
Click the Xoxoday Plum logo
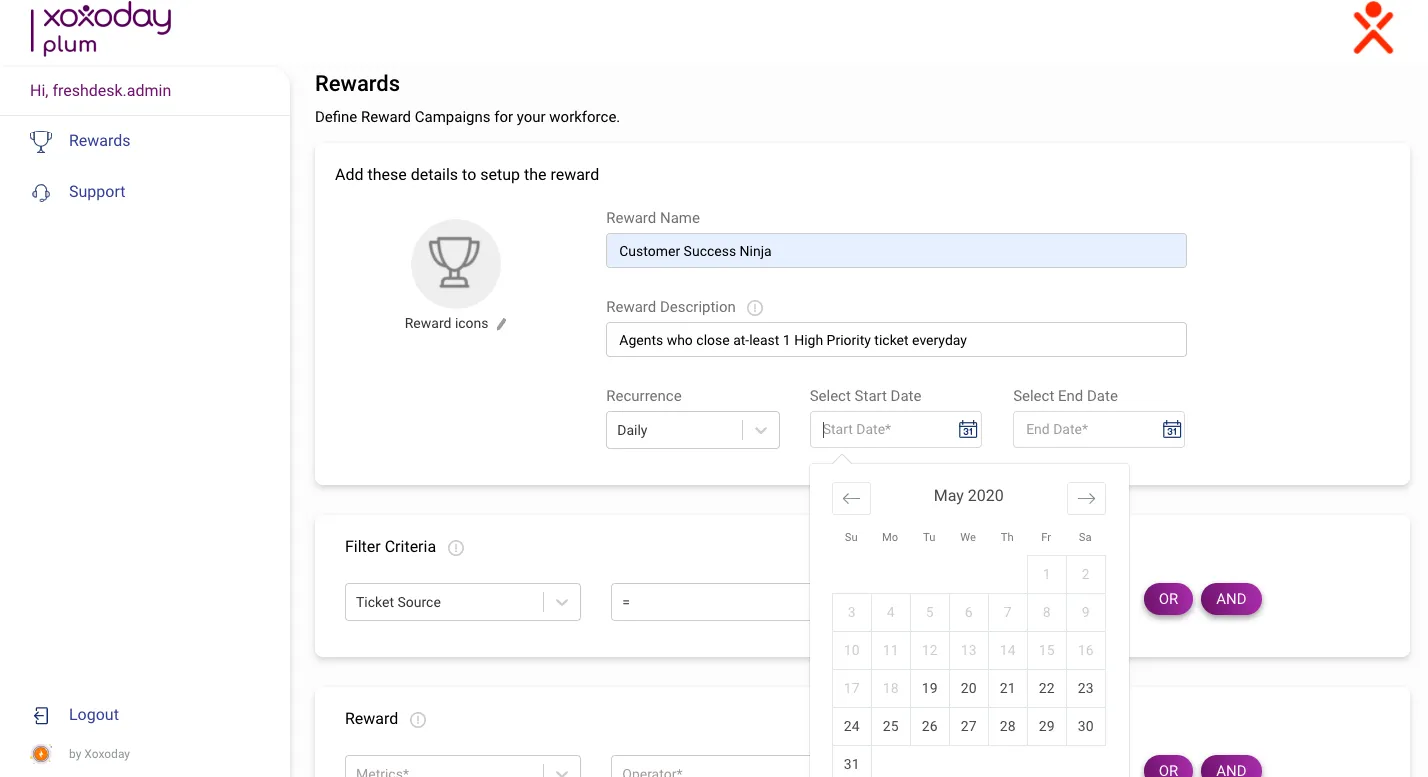100,29
